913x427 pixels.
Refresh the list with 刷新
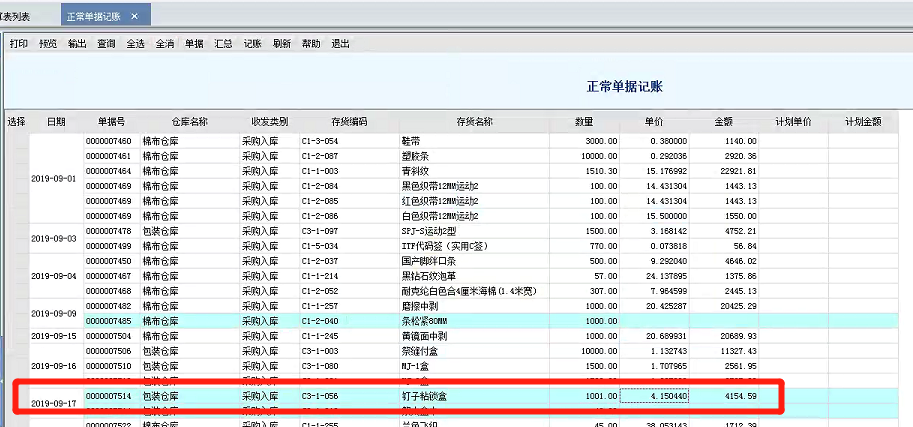click(x=282, y=44)
